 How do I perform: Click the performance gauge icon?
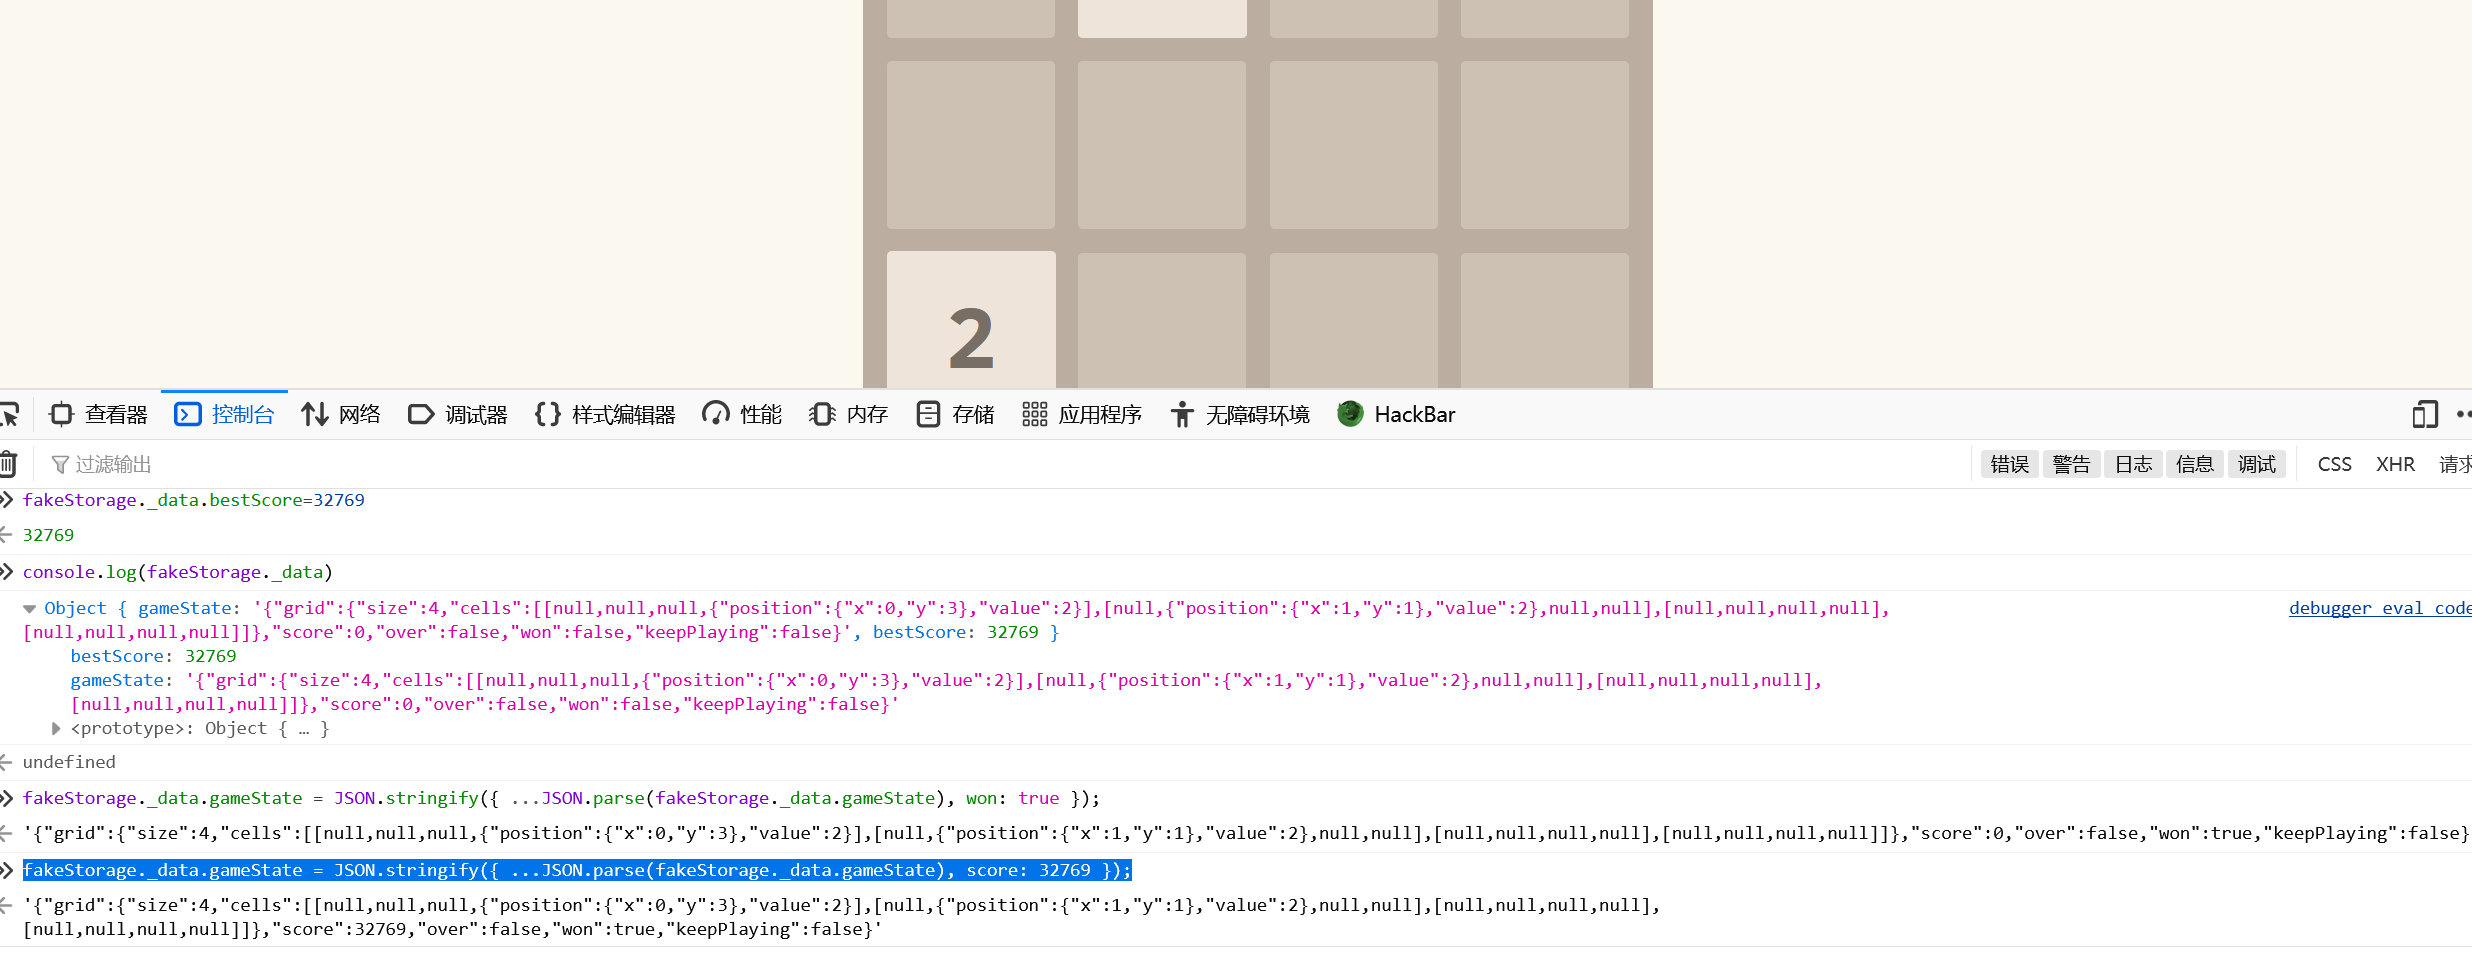coord(716,414)
